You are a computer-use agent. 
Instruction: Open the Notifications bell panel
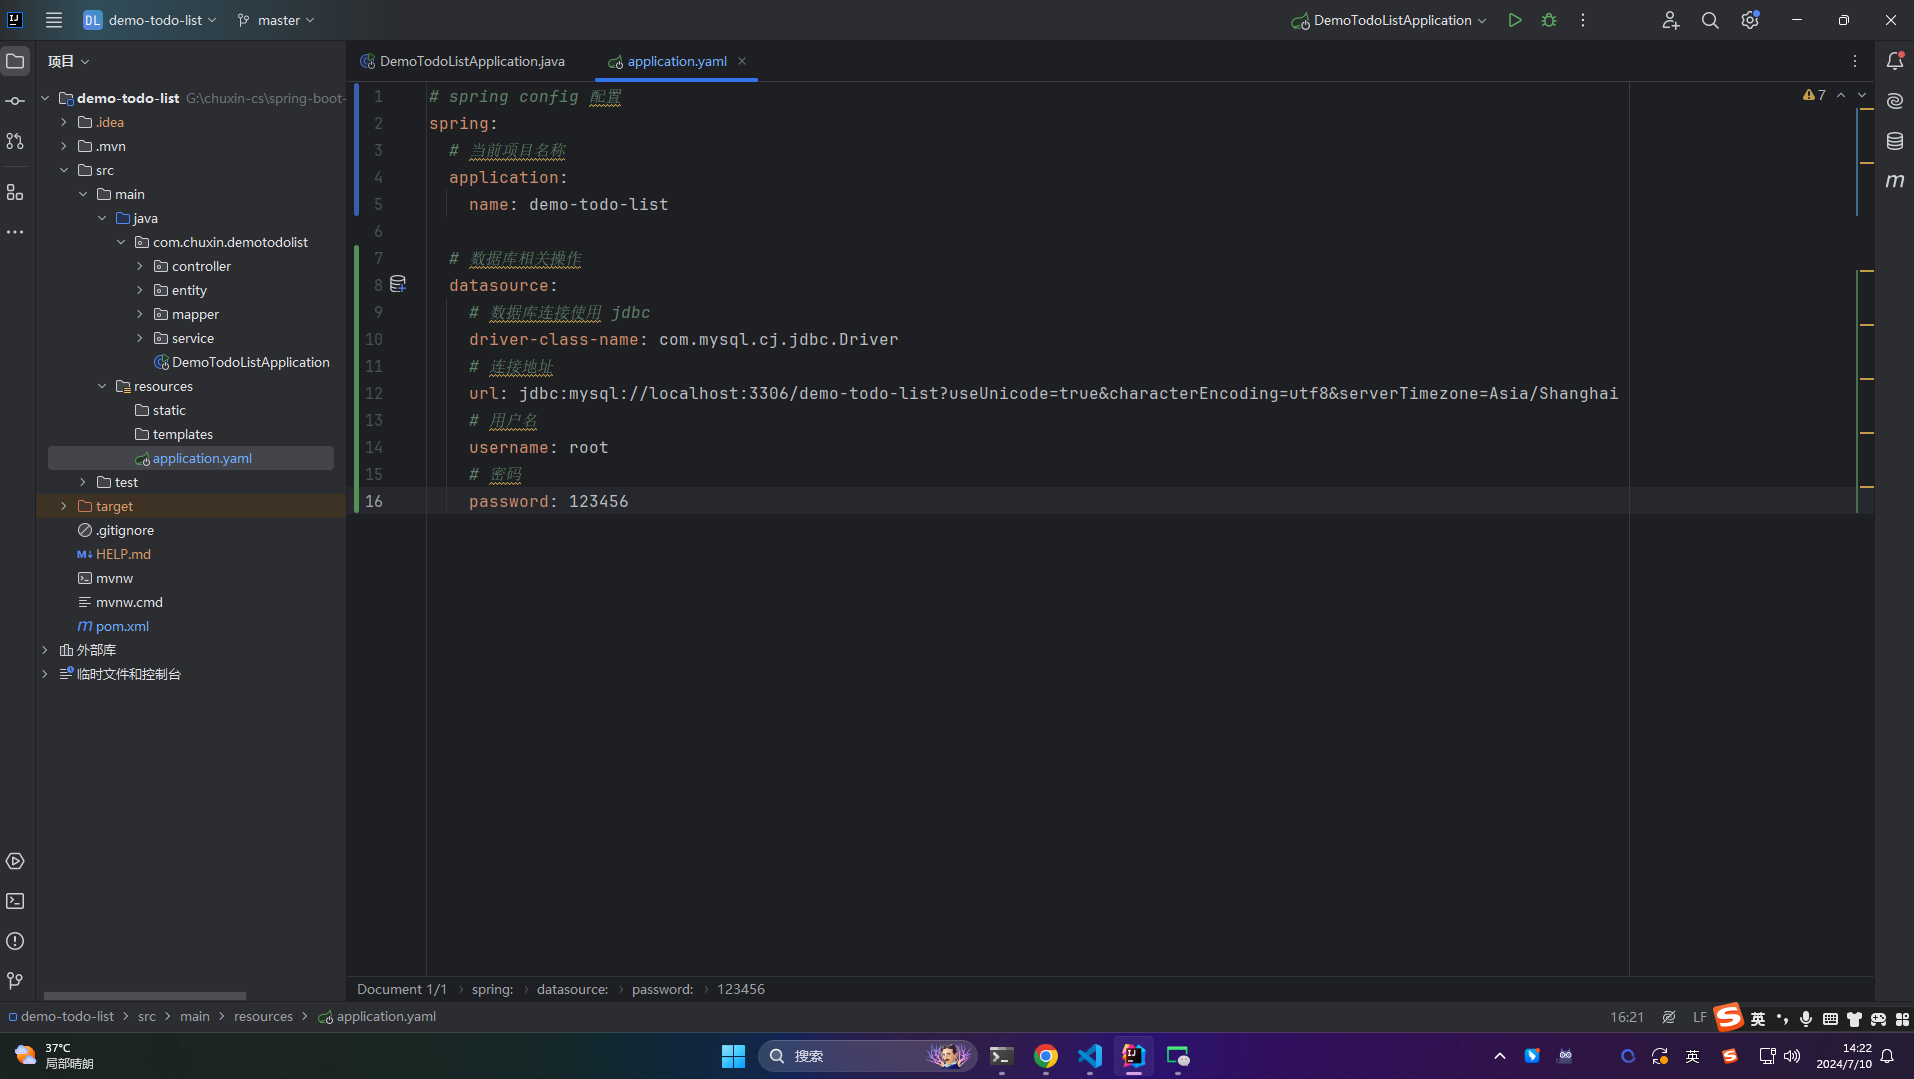pos(1895,61)
